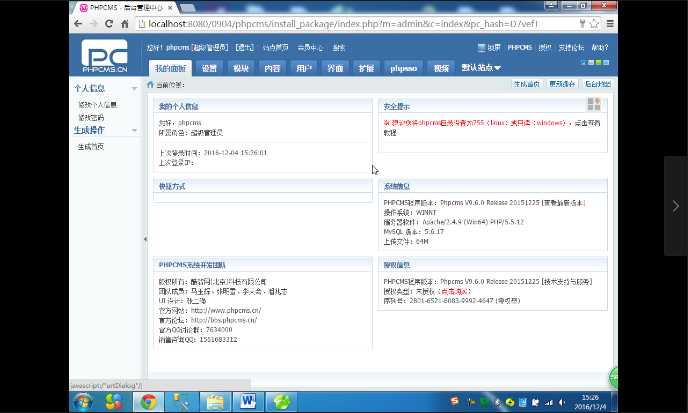Open the 授权 link
This screenshot has width=688, height=413.
pos(545,47)
